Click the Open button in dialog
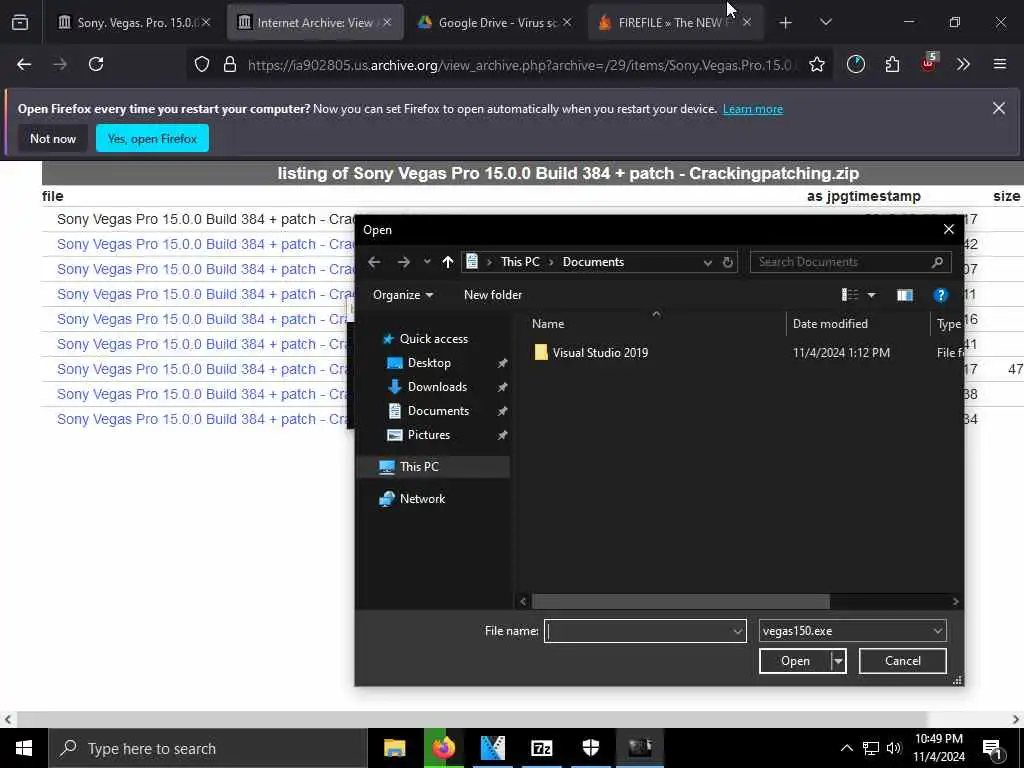Screen dimensions: 1024x768 coord(795,661)
